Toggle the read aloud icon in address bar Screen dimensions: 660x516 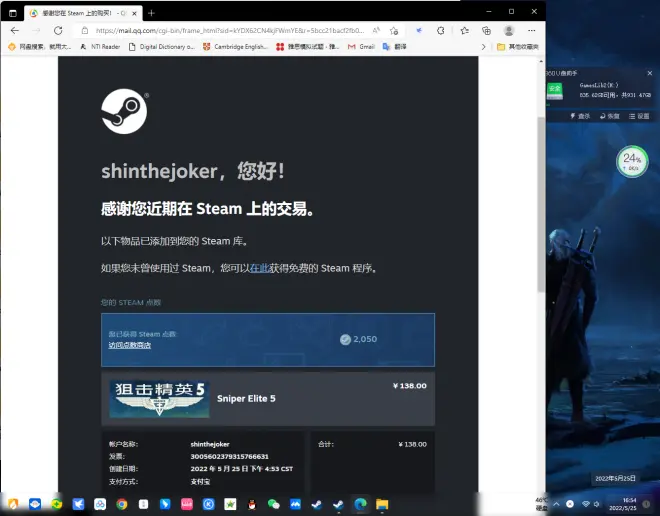(376, 30)
